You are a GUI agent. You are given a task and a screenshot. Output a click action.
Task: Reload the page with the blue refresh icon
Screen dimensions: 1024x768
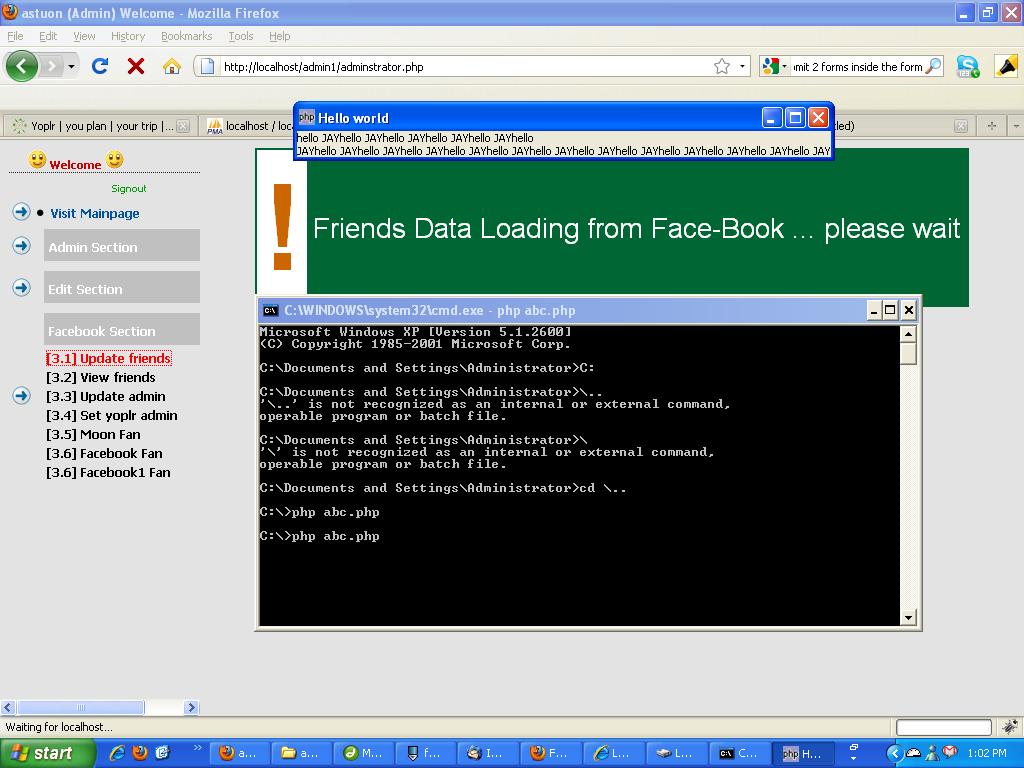click(100, 66)
